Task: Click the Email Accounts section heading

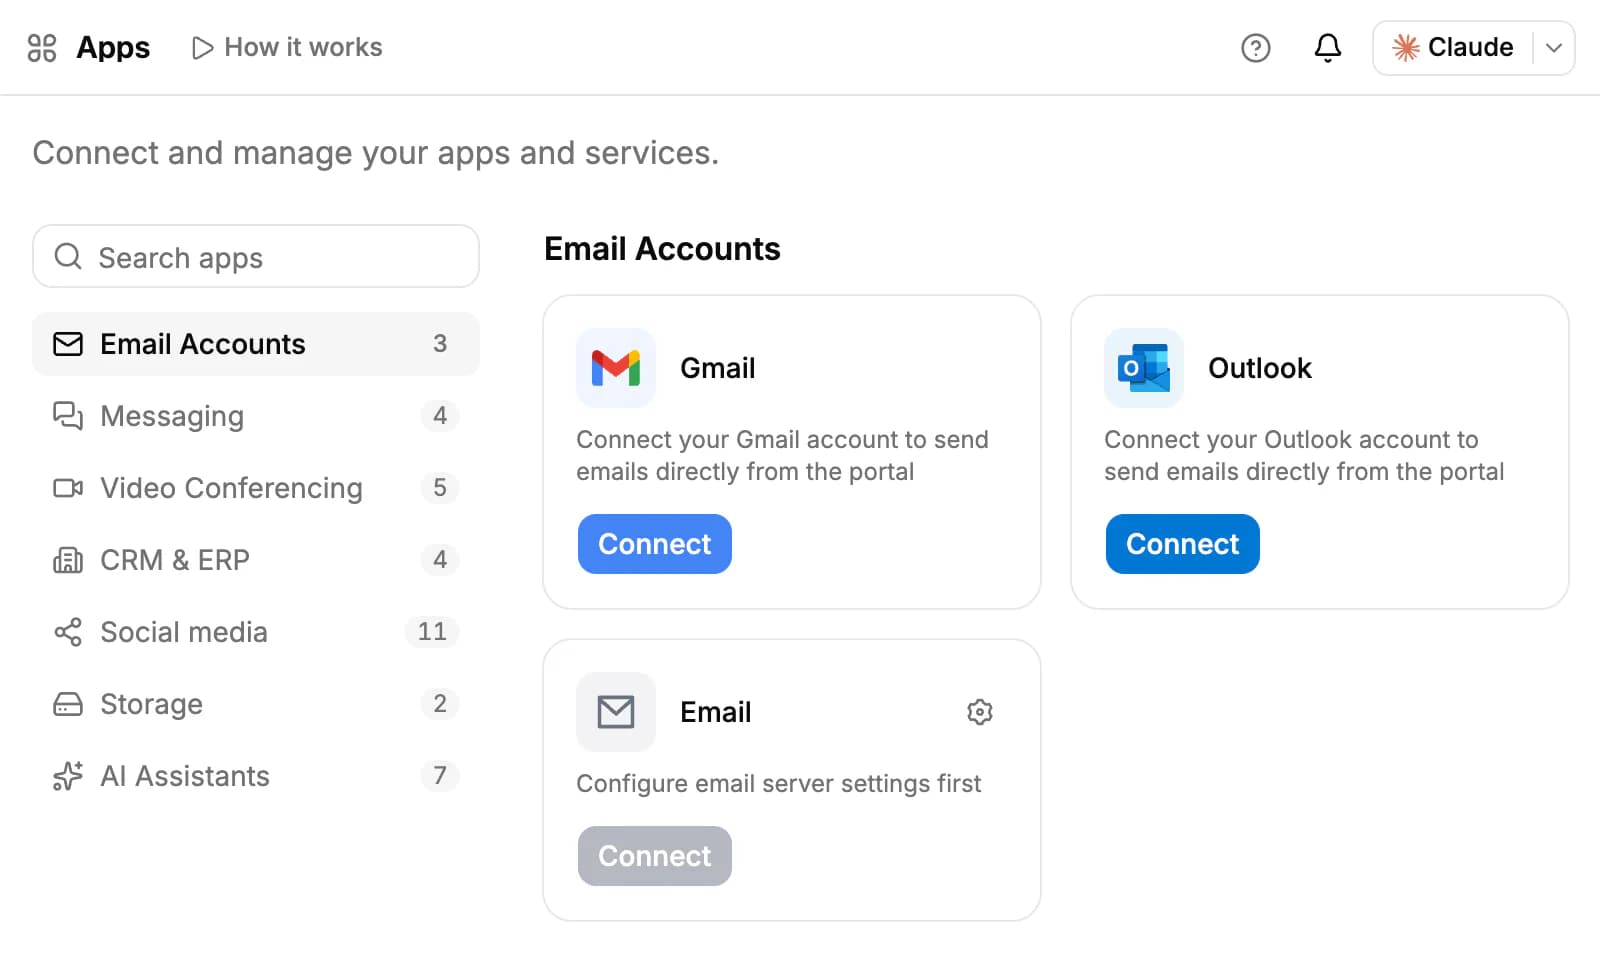Action: click(662, 249)
